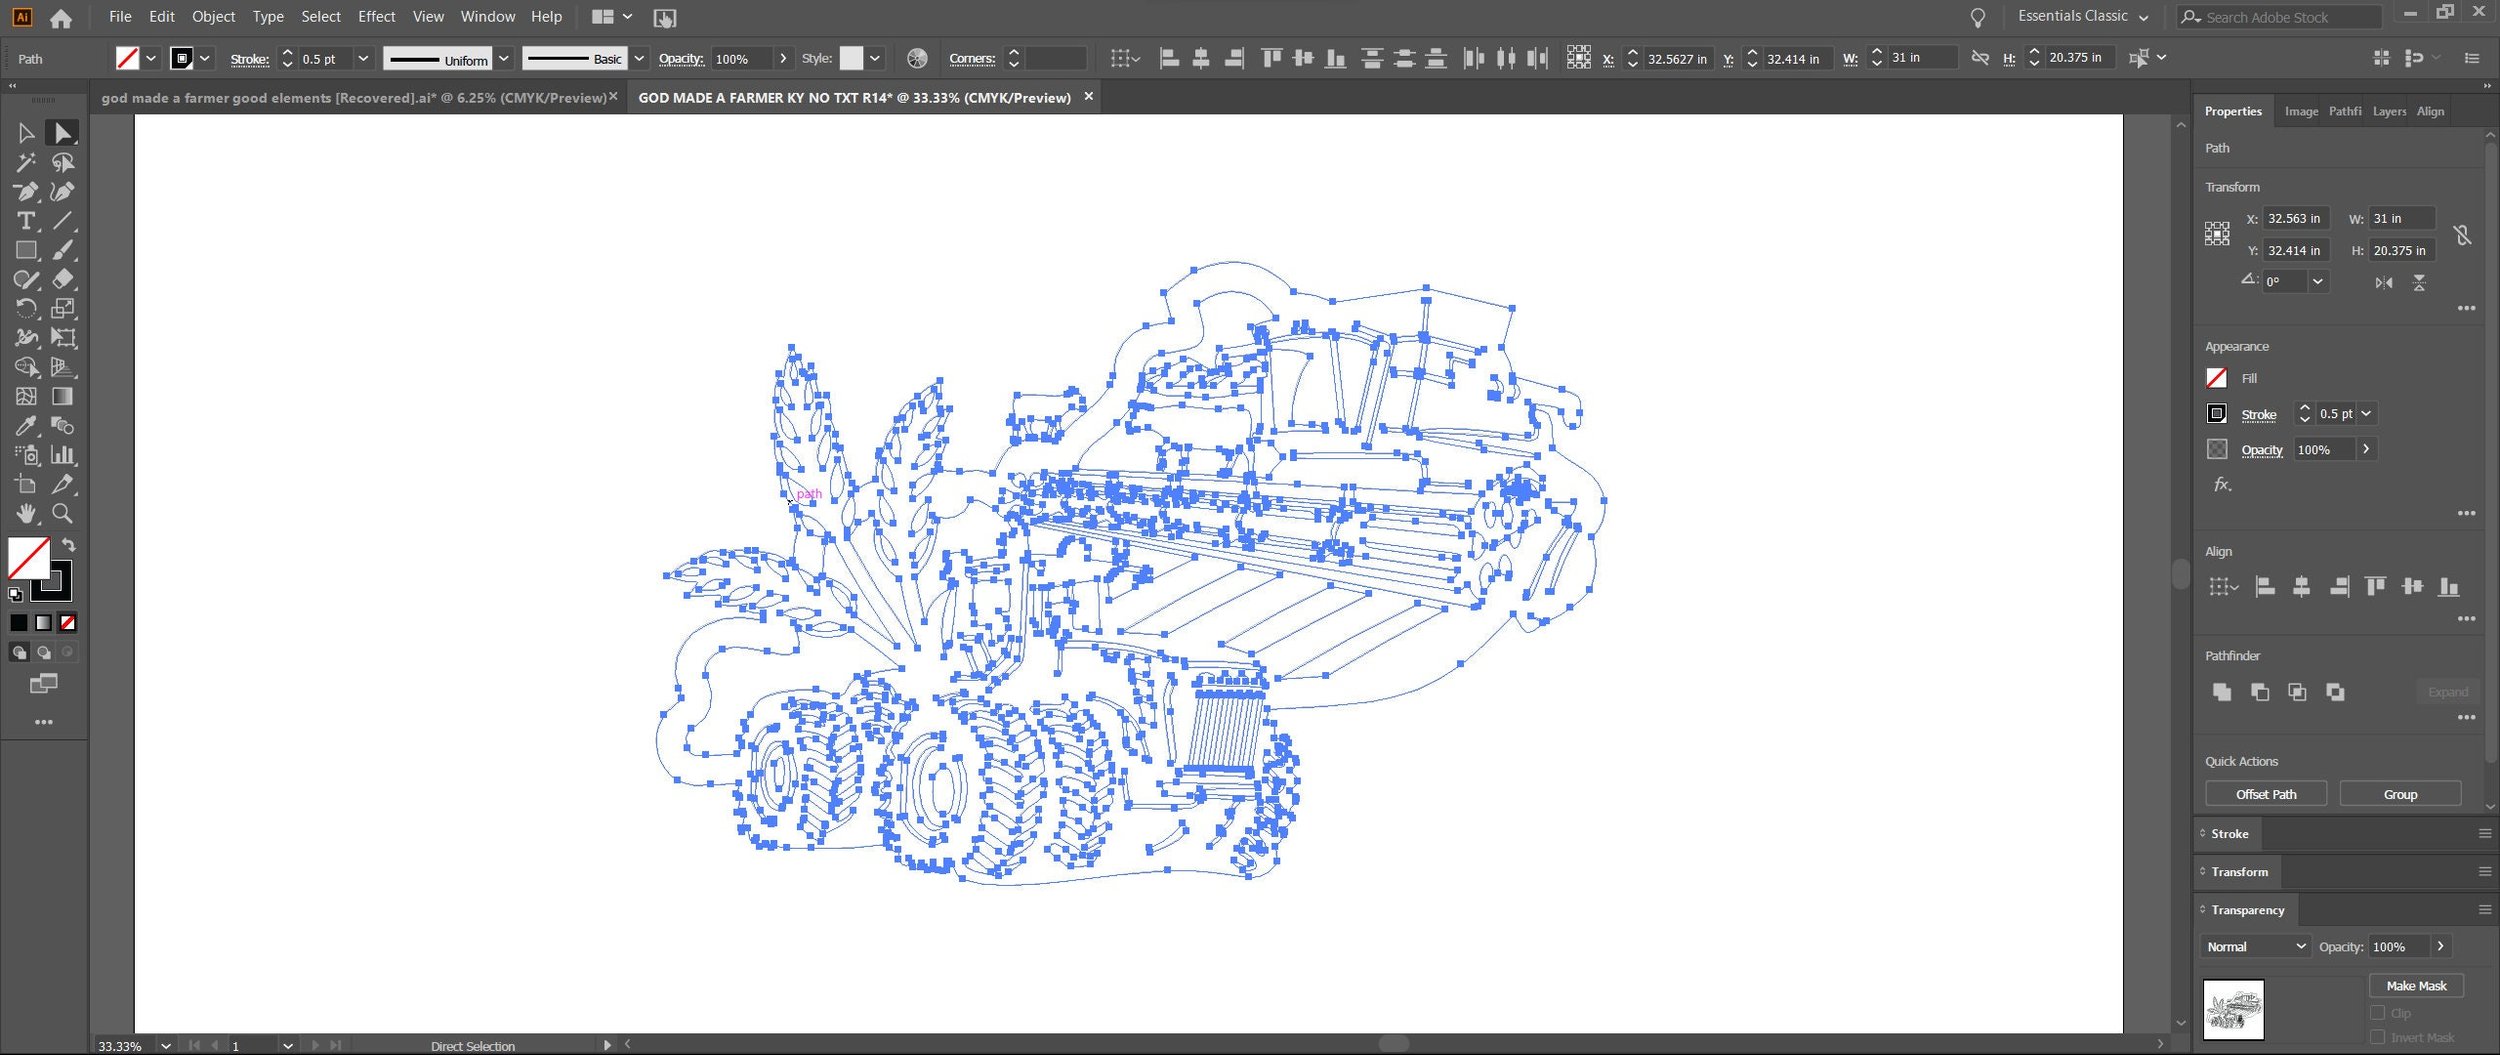Toggle the Clip checkbox
Screen dimensions: 2500x1055
2378,1012
